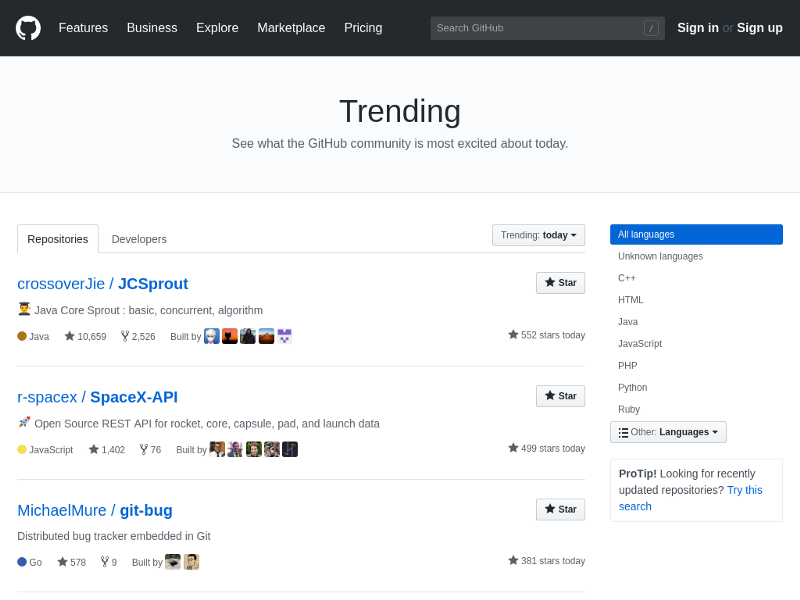This screenshot has width=800, height=600.
Task: Open Business in the top navigation
Action: pos(152,28)
